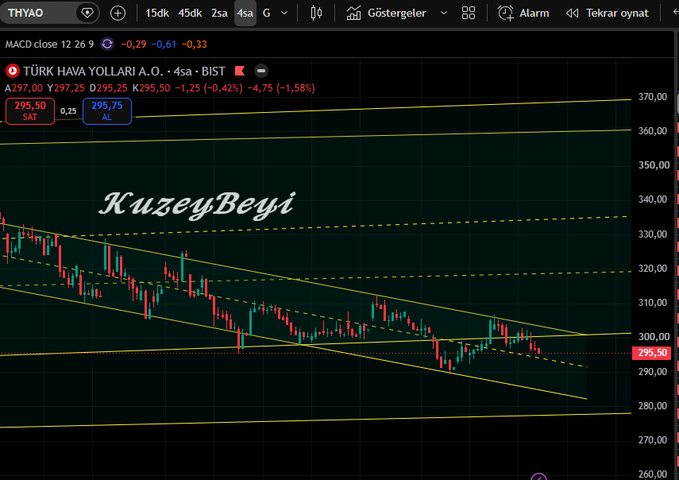Click the diamond icon next to THYAO
The image size is (679, 480).
(x=87, y=13)
